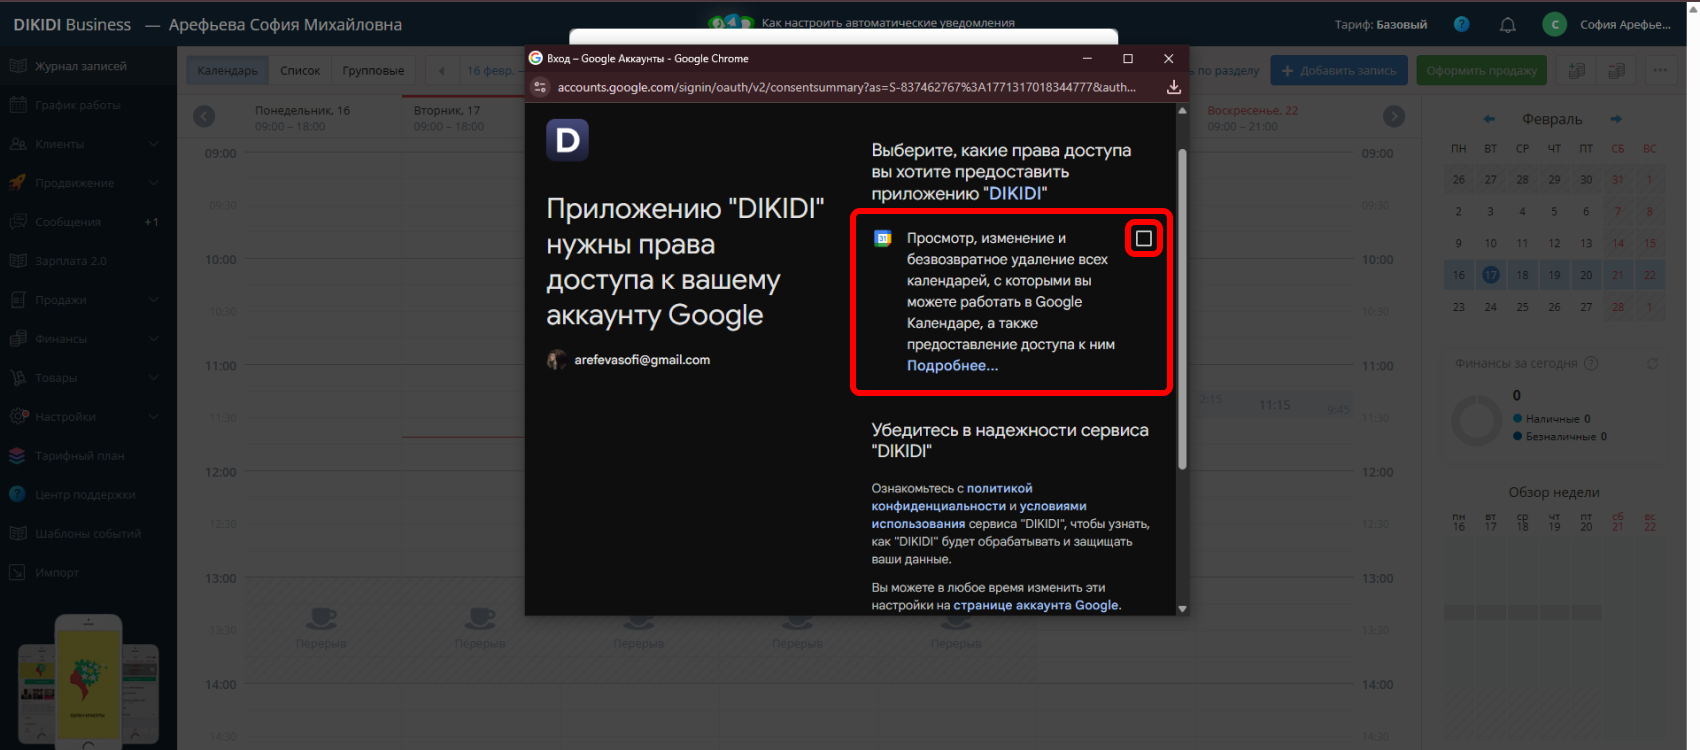Go to previous week with left arrow
Image resolution: width=1700 pixels, height=750 pixels.
(x=204, y=117)
